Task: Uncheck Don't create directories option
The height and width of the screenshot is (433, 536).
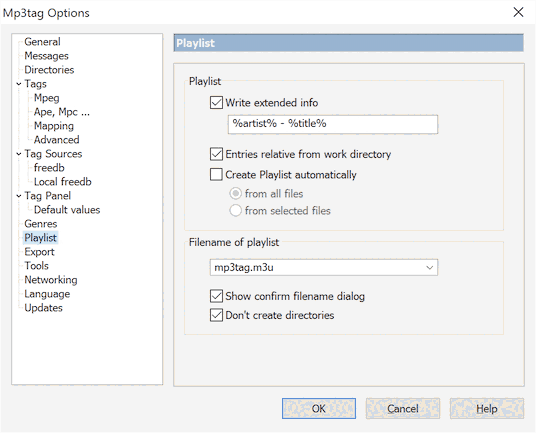Action: point(216,315)
